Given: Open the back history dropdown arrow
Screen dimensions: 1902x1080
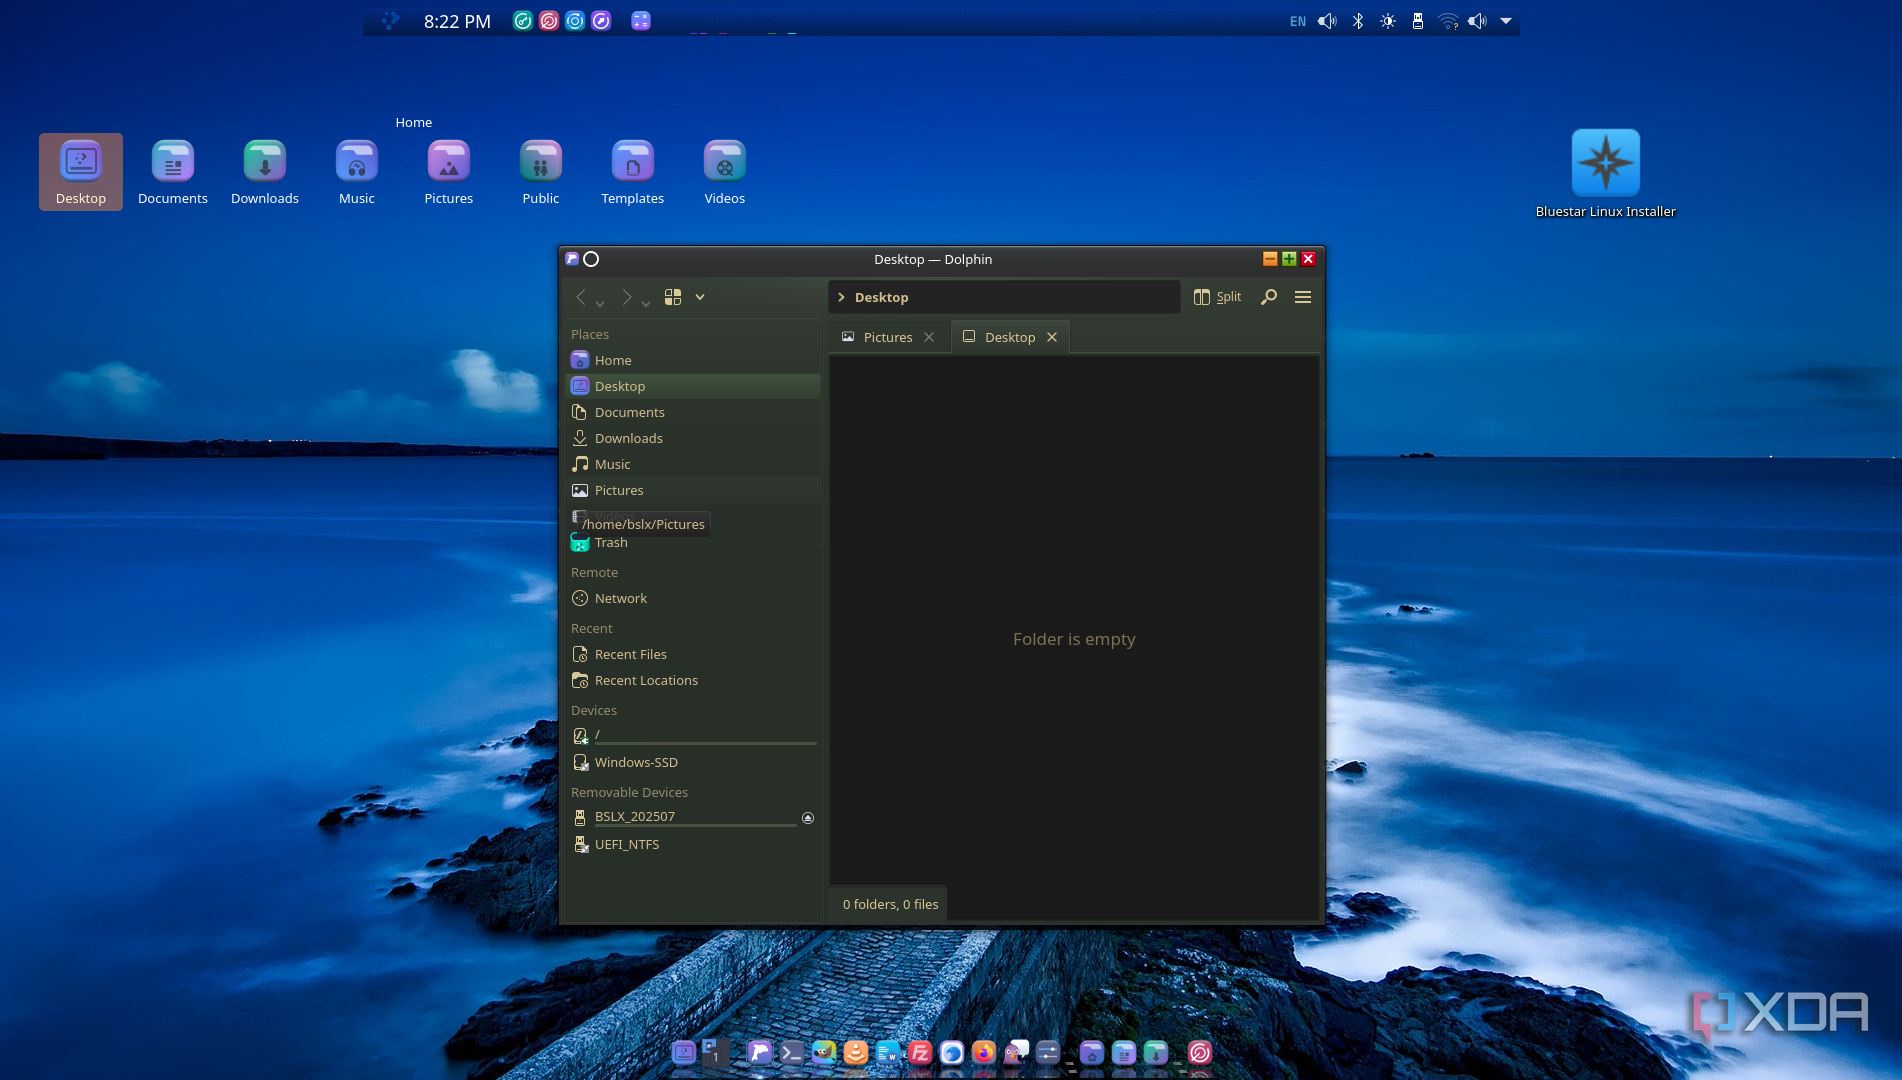Looking at the screenshot, I should [600, 302].
